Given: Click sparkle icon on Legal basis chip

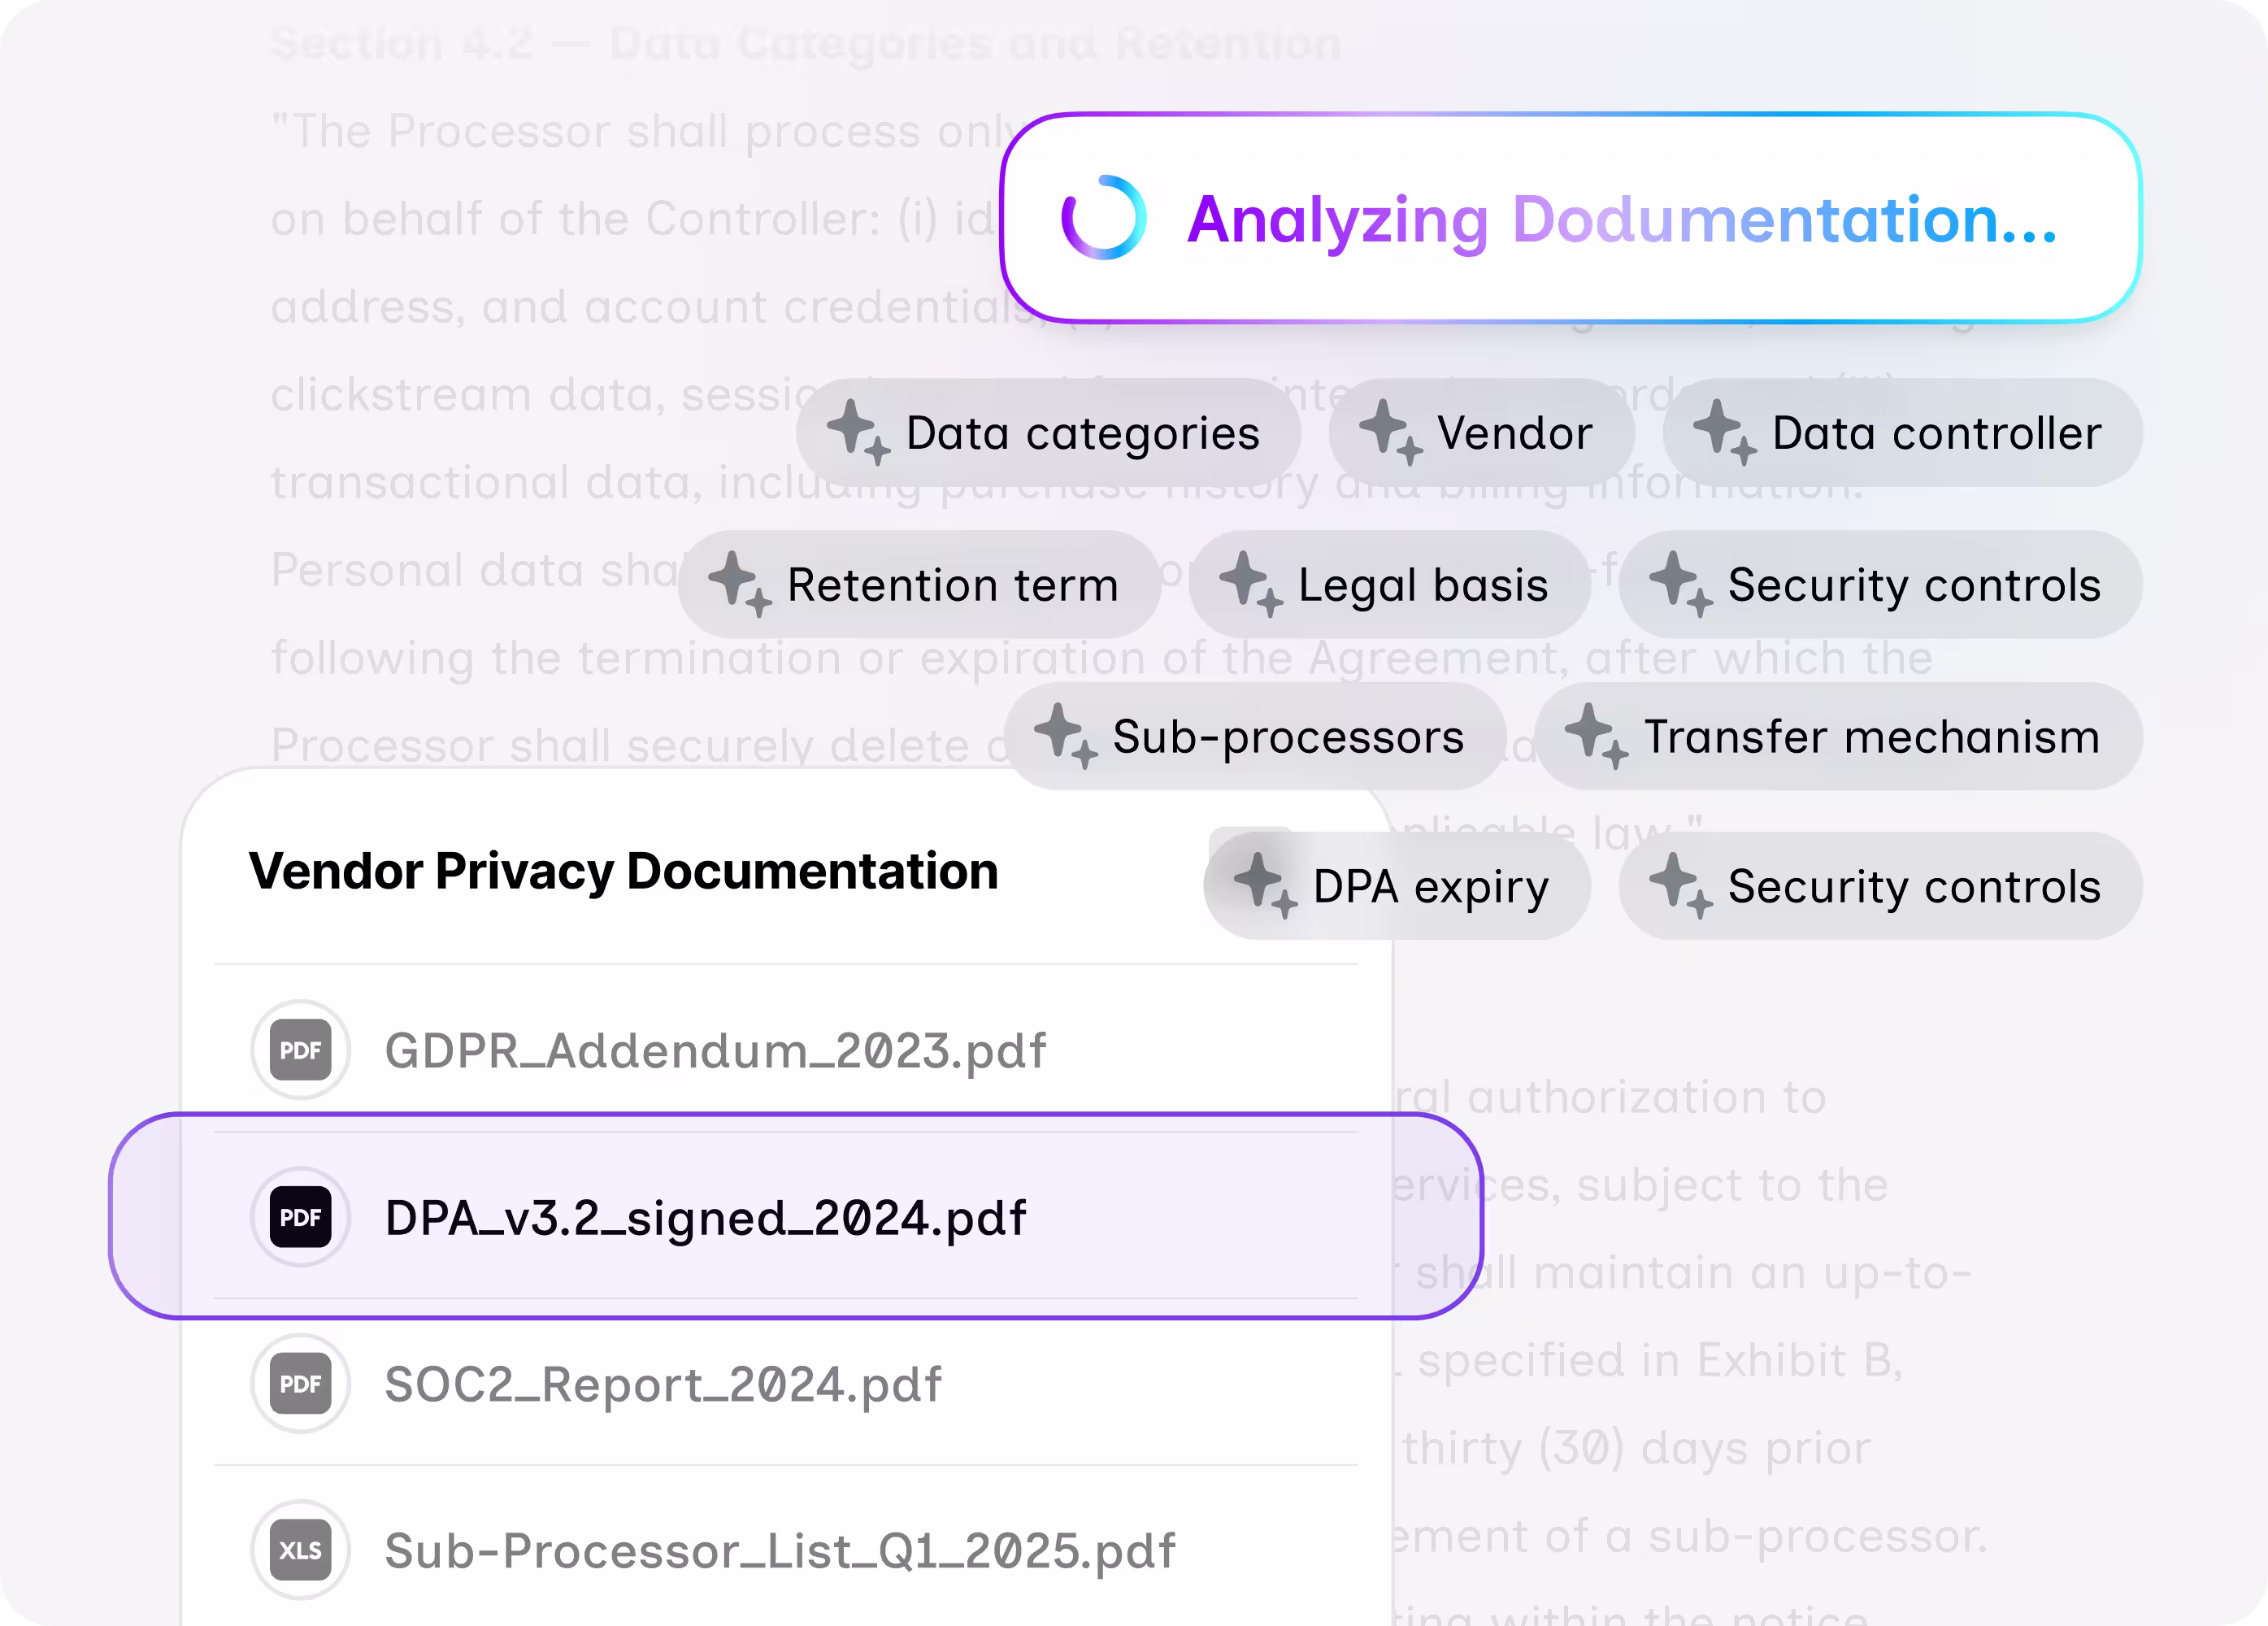Looking at the screenshot, I should point(1250,584).
